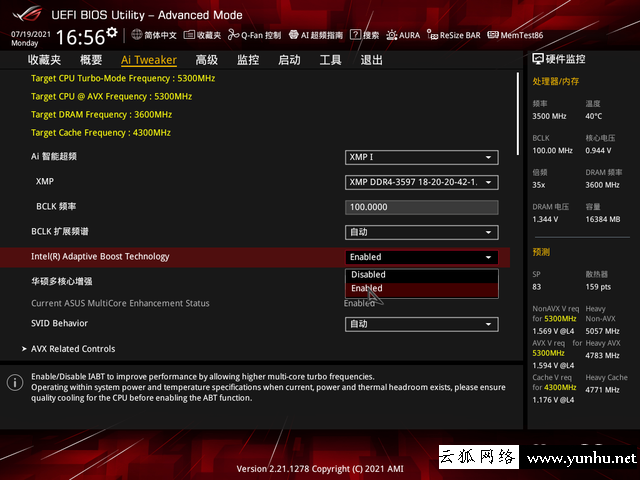Click the 硬件监控 monitor icon
Screen dimensions: 640x480
pos(538,59)
